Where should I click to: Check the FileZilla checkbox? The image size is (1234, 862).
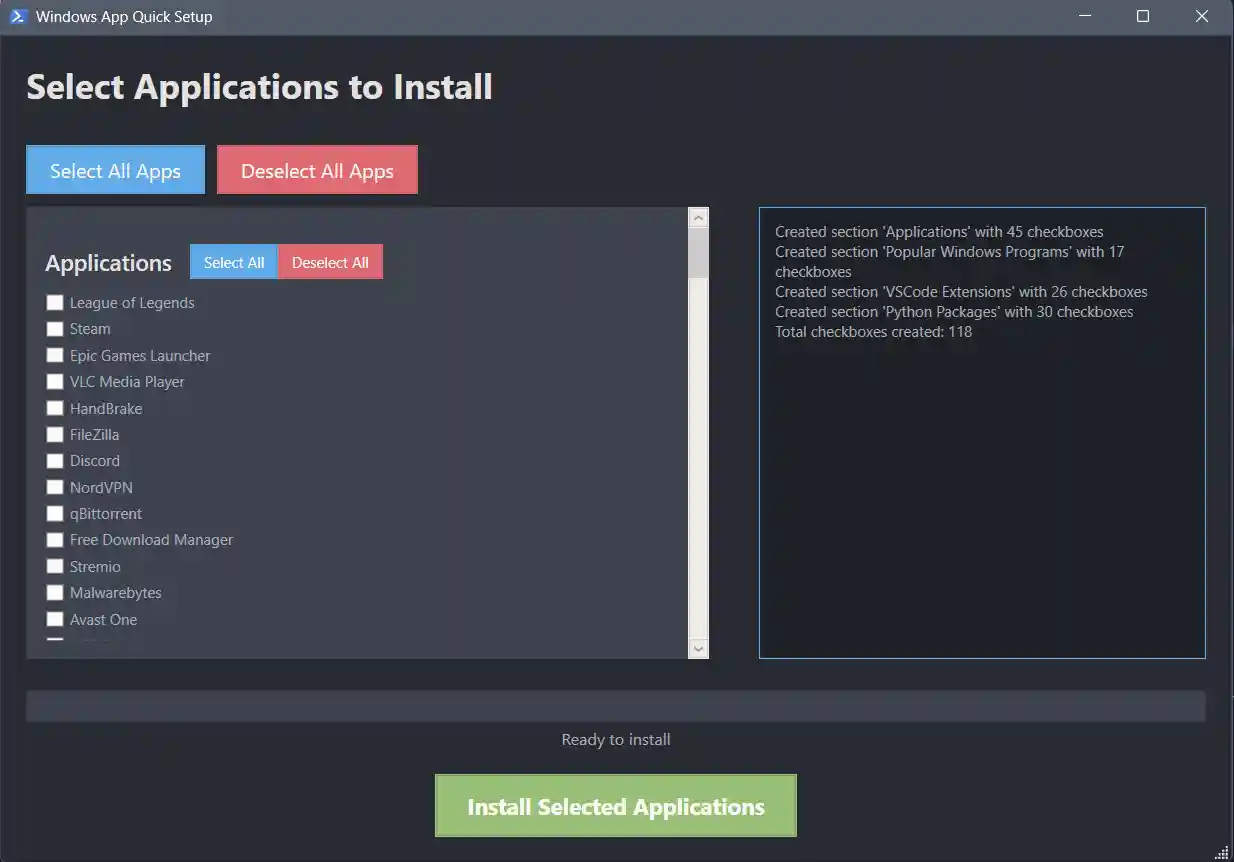click(x=55, y=434)
